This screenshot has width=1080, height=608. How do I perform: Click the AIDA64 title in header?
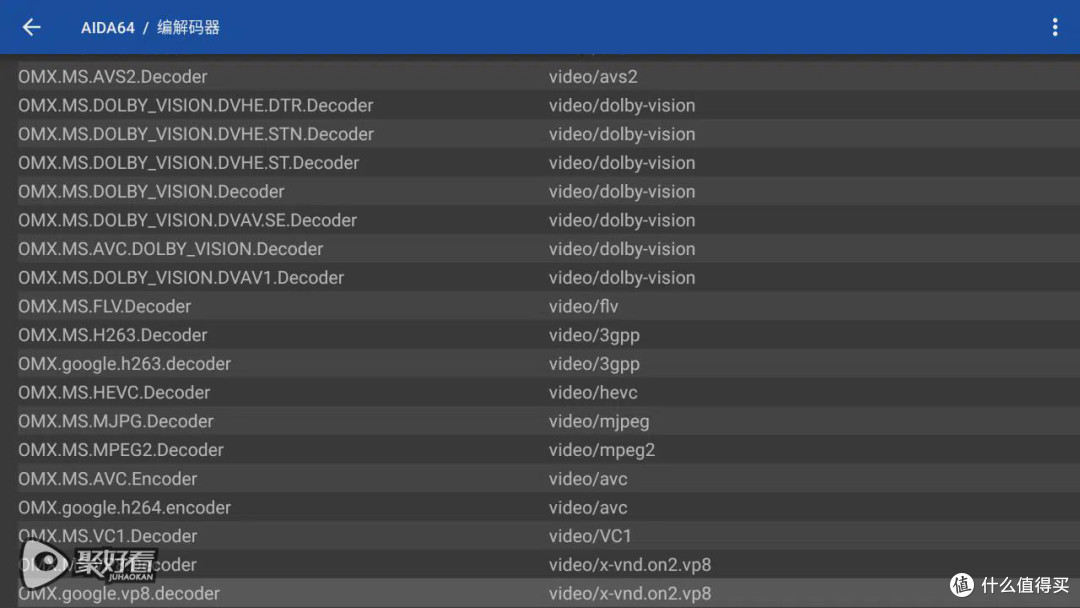tap(108, 28)
